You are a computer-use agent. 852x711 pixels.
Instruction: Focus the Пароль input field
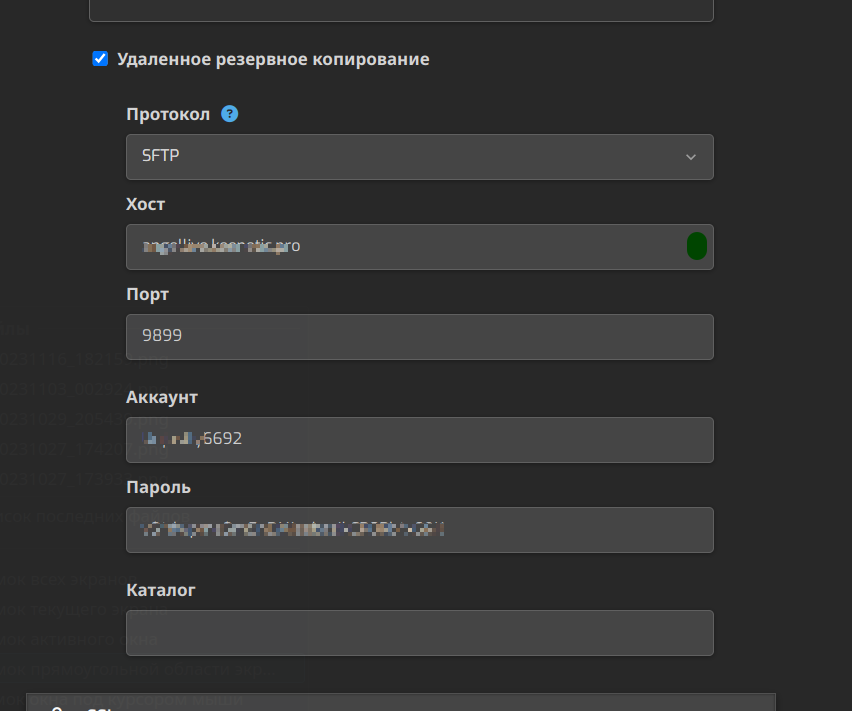(419, 530)
